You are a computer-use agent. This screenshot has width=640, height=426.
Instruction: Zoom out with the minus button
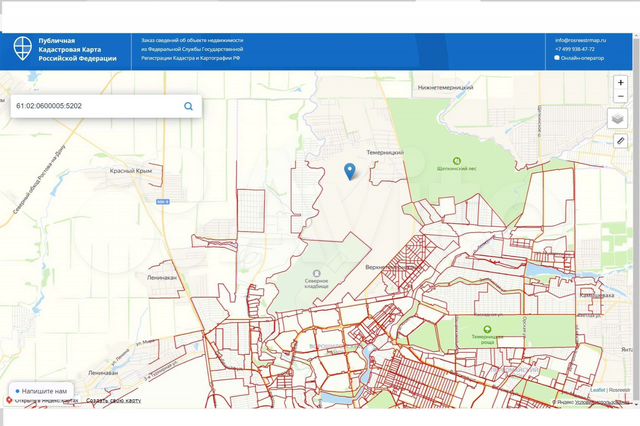click(x=620, y=95)
